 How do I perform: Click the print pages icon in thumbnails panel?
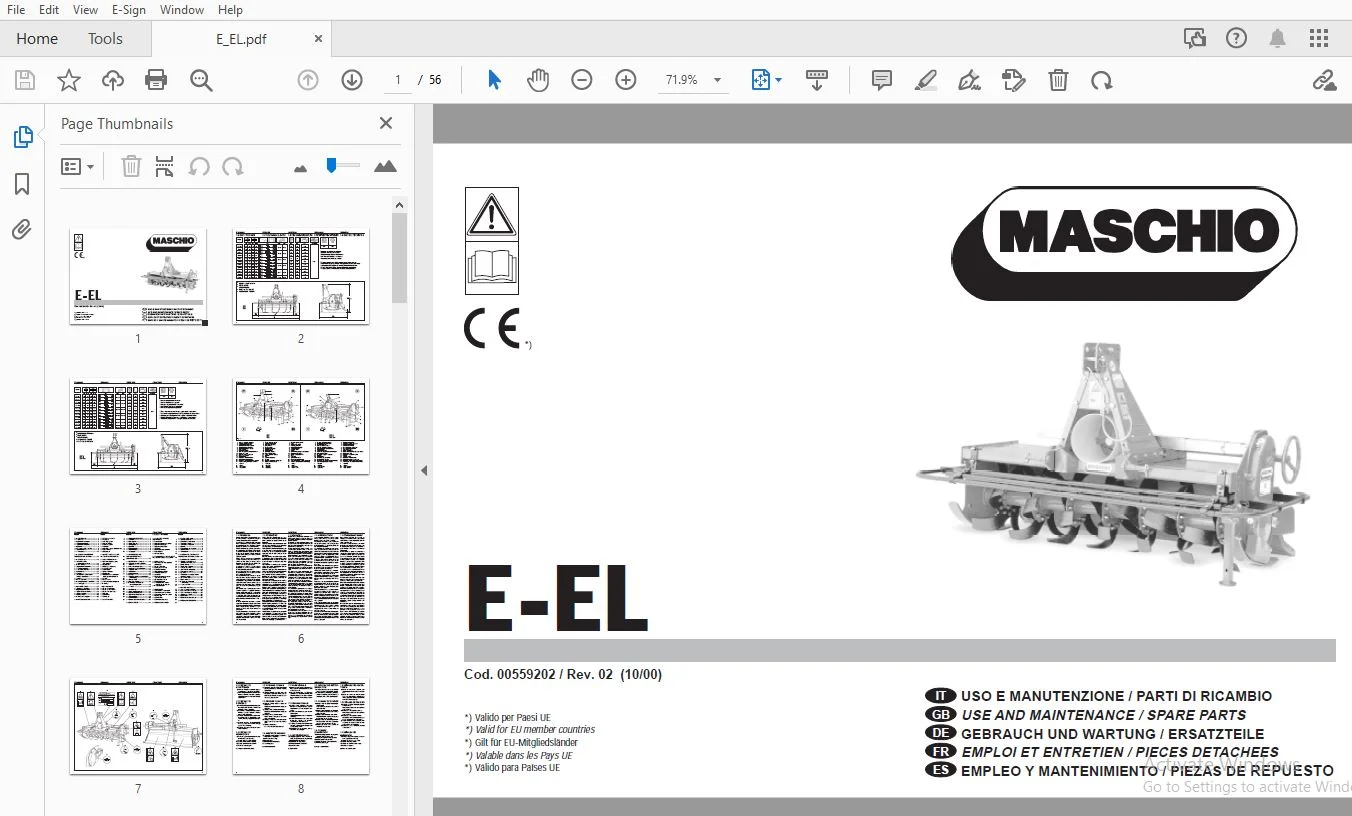pos(165,167)
